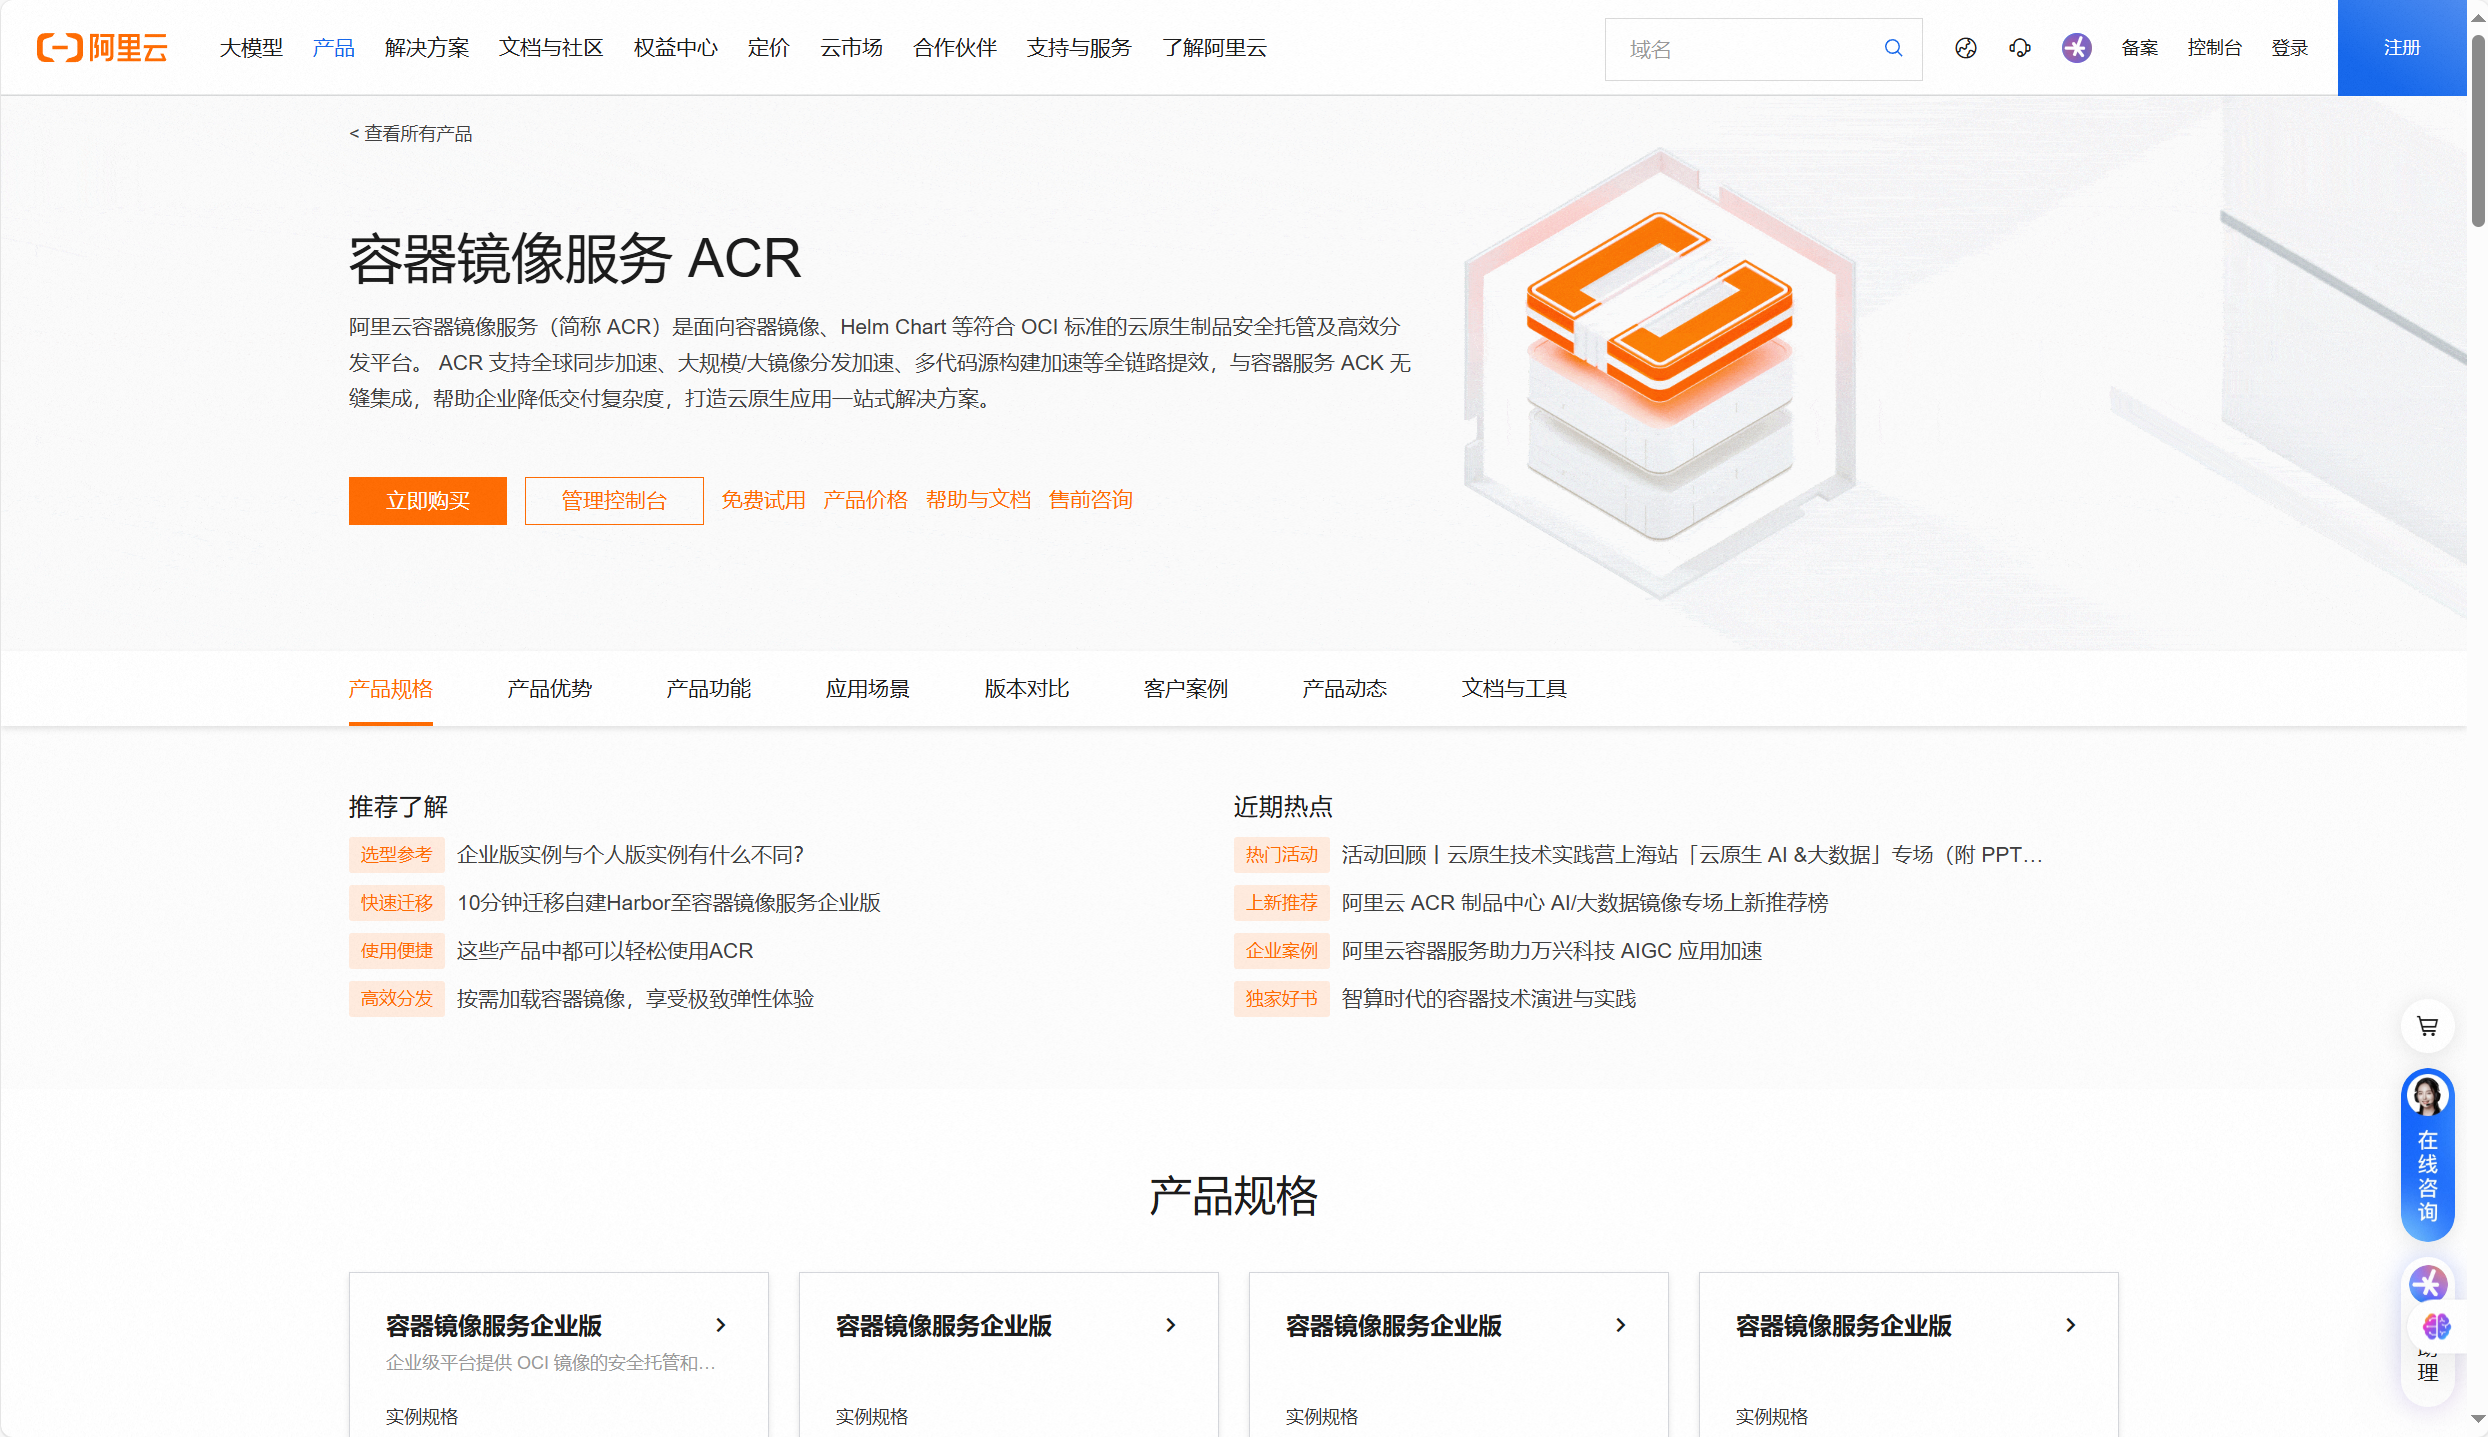Open 活动回顾丨云原生技术实践营上海站 article
Screen dimensions: 2488x1437
click(1692, 855)
